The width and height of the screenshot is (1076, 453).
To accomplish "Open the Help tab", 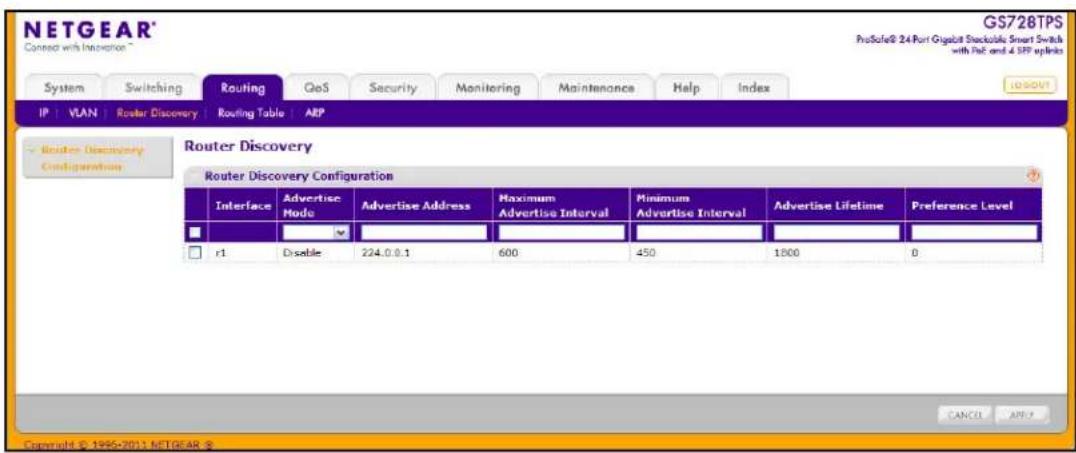I will pyautogui.click(x=685, y=88).
